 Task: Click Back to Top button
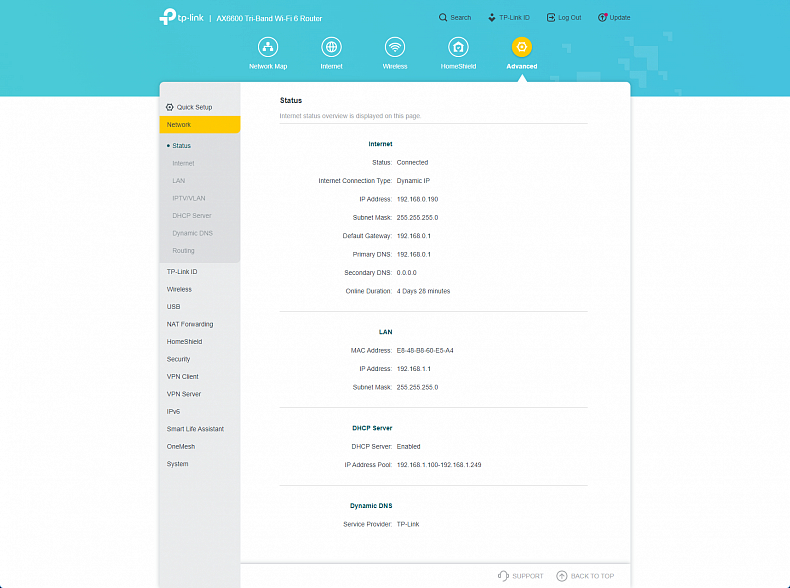pos(585,576)
